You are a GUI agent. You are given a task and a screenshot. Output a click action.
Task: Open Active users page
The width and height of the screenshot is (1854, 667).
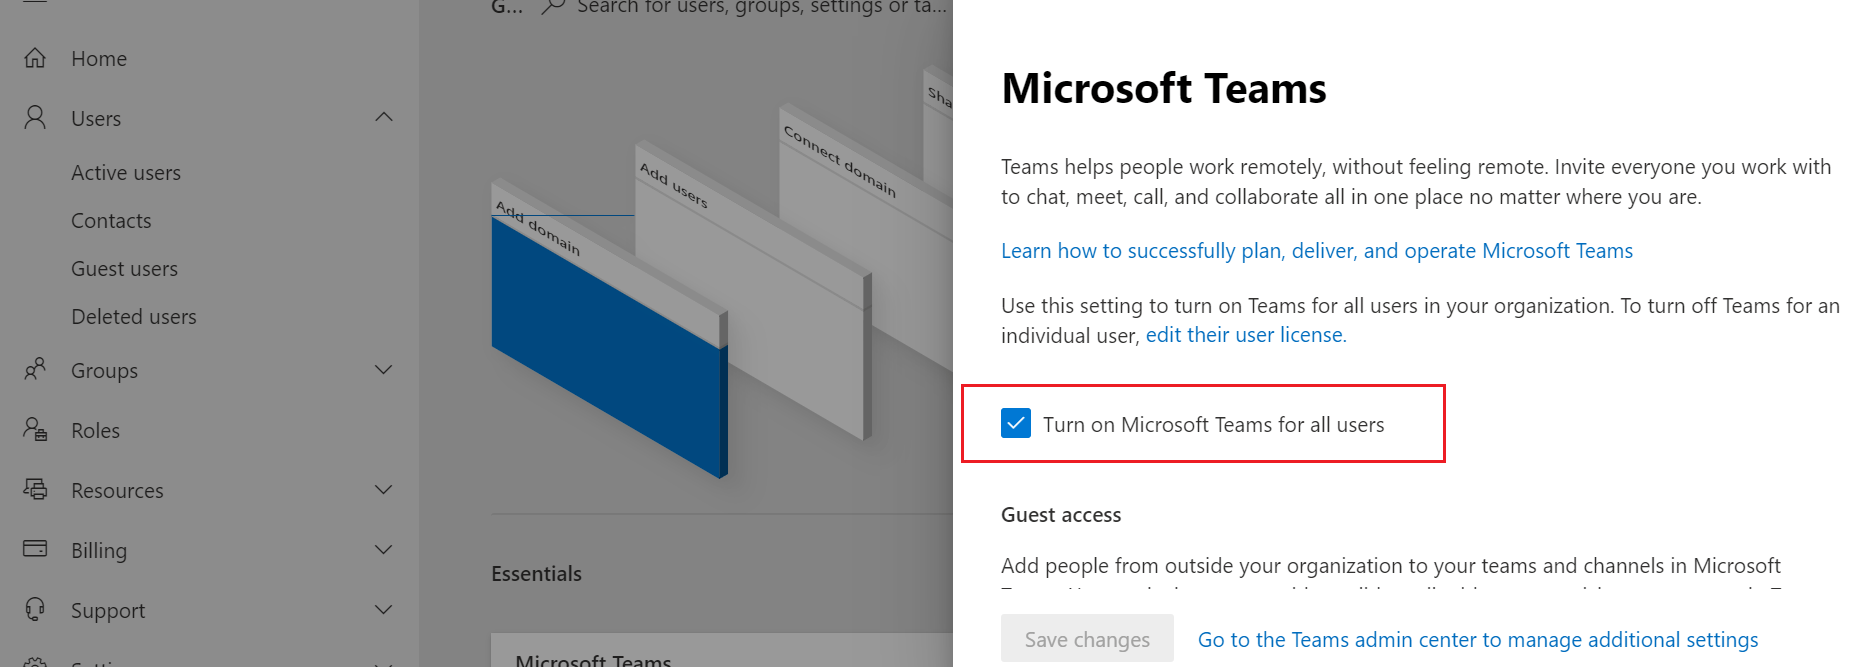126,173
